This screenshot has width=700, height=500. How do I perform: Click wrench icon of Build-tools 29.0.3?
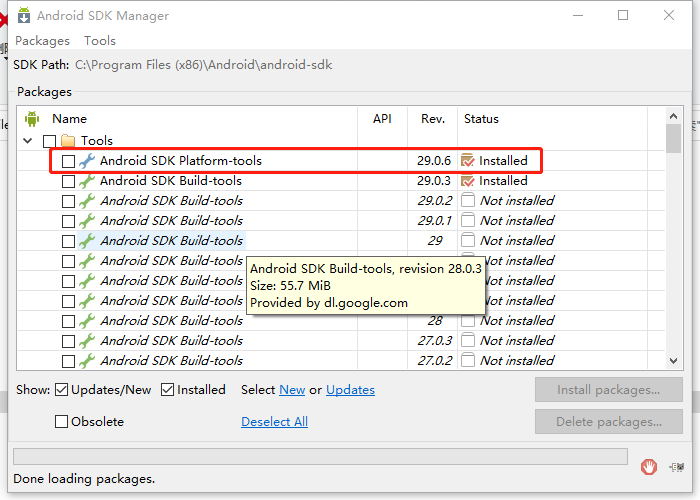tap(87, 181)
